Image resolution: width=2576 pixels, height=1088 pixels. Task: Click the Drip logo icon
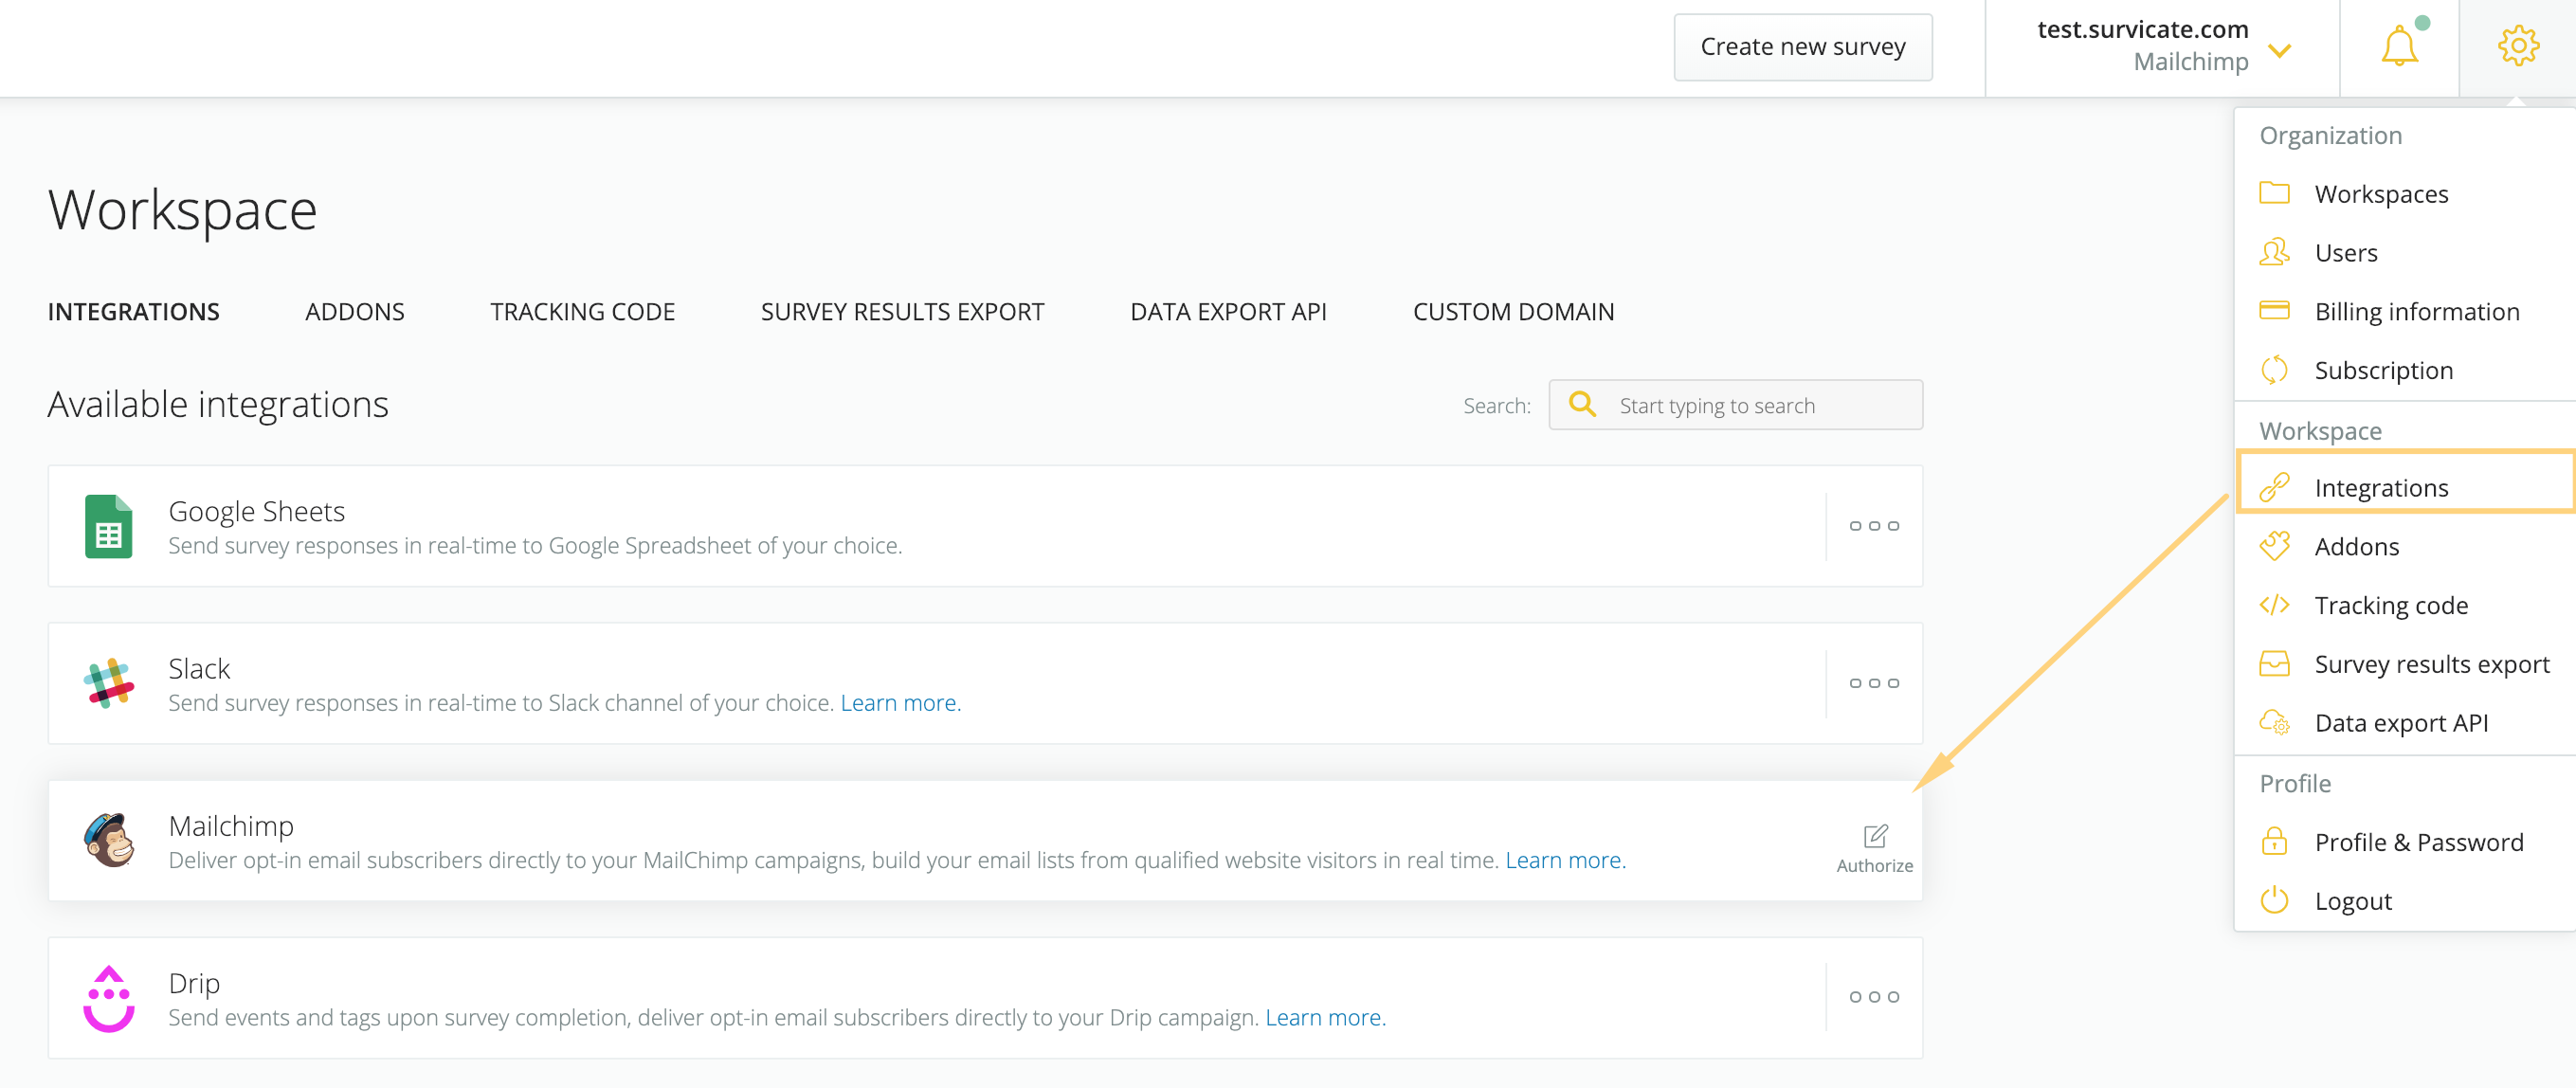tap(108, 998)
